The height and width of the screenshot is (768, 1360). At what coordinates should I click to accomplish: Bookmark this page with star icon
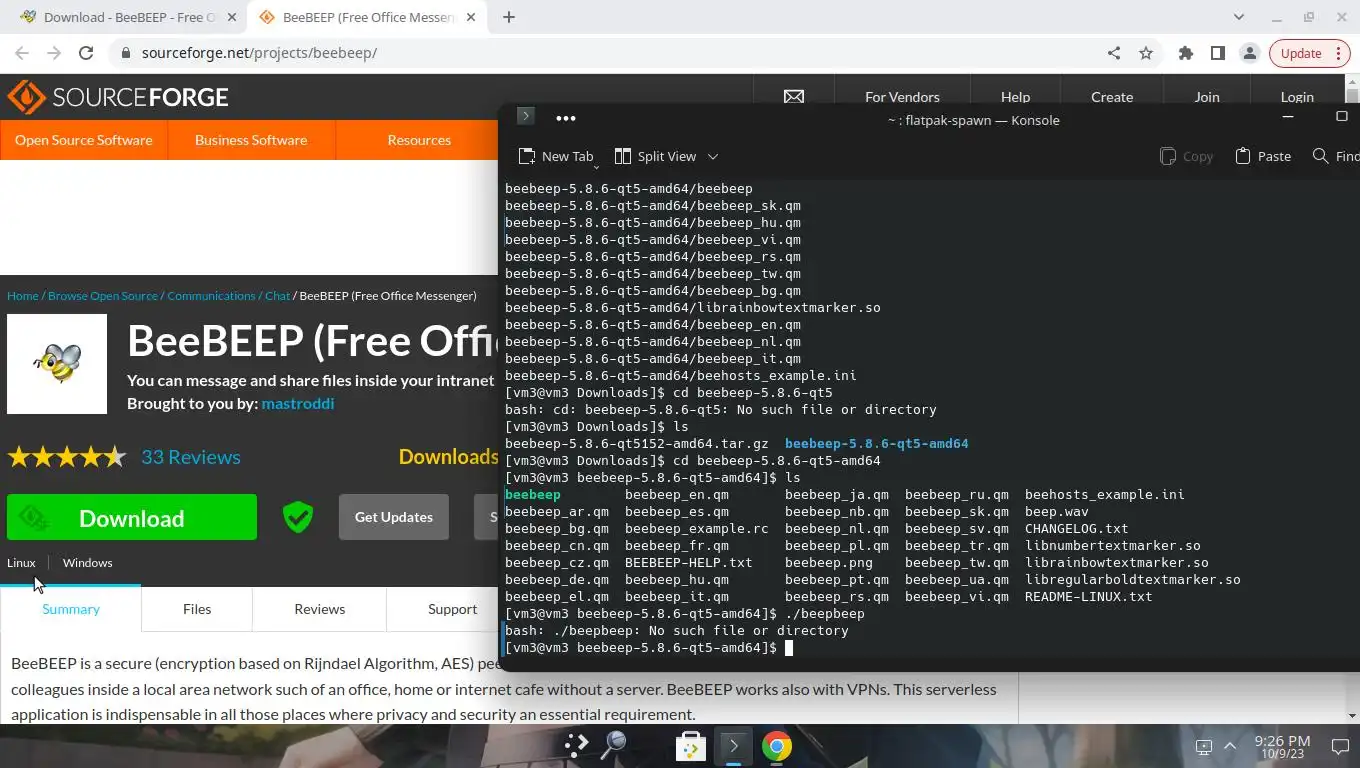pyautogui.click(x=1146, y=53)
